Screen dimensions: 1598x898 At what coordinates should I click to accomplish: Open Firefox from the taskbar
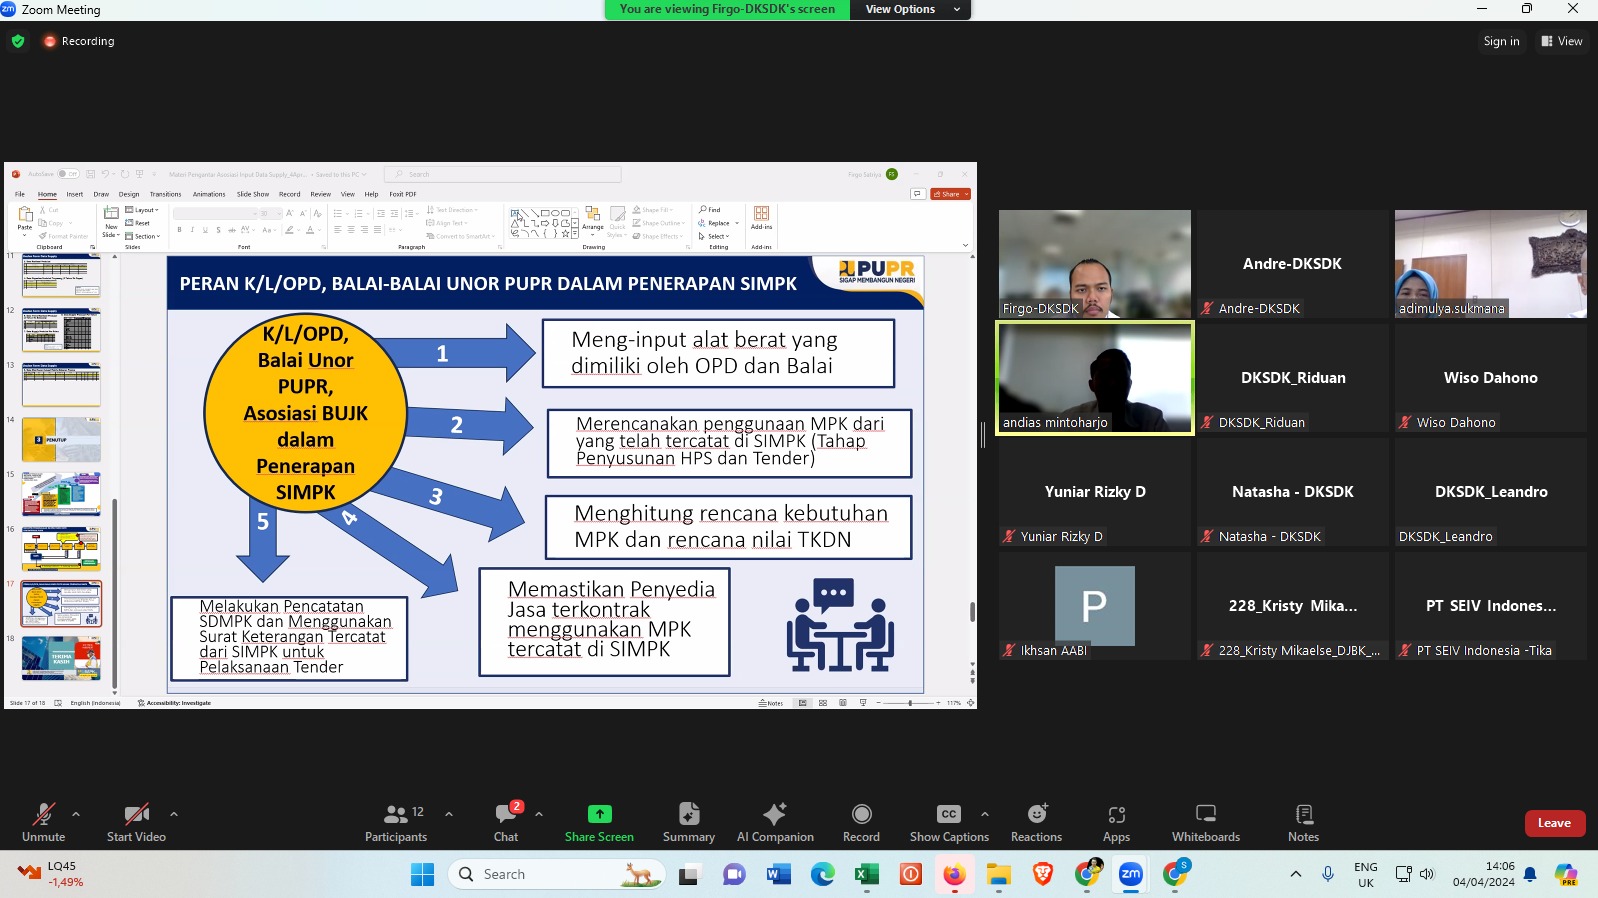[954, 874]
